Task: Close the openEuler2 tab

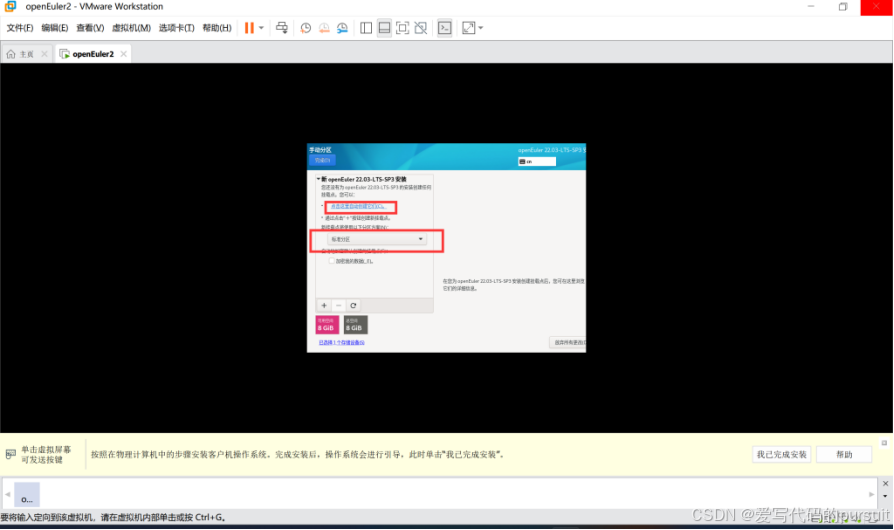Action: pos(123,54)
